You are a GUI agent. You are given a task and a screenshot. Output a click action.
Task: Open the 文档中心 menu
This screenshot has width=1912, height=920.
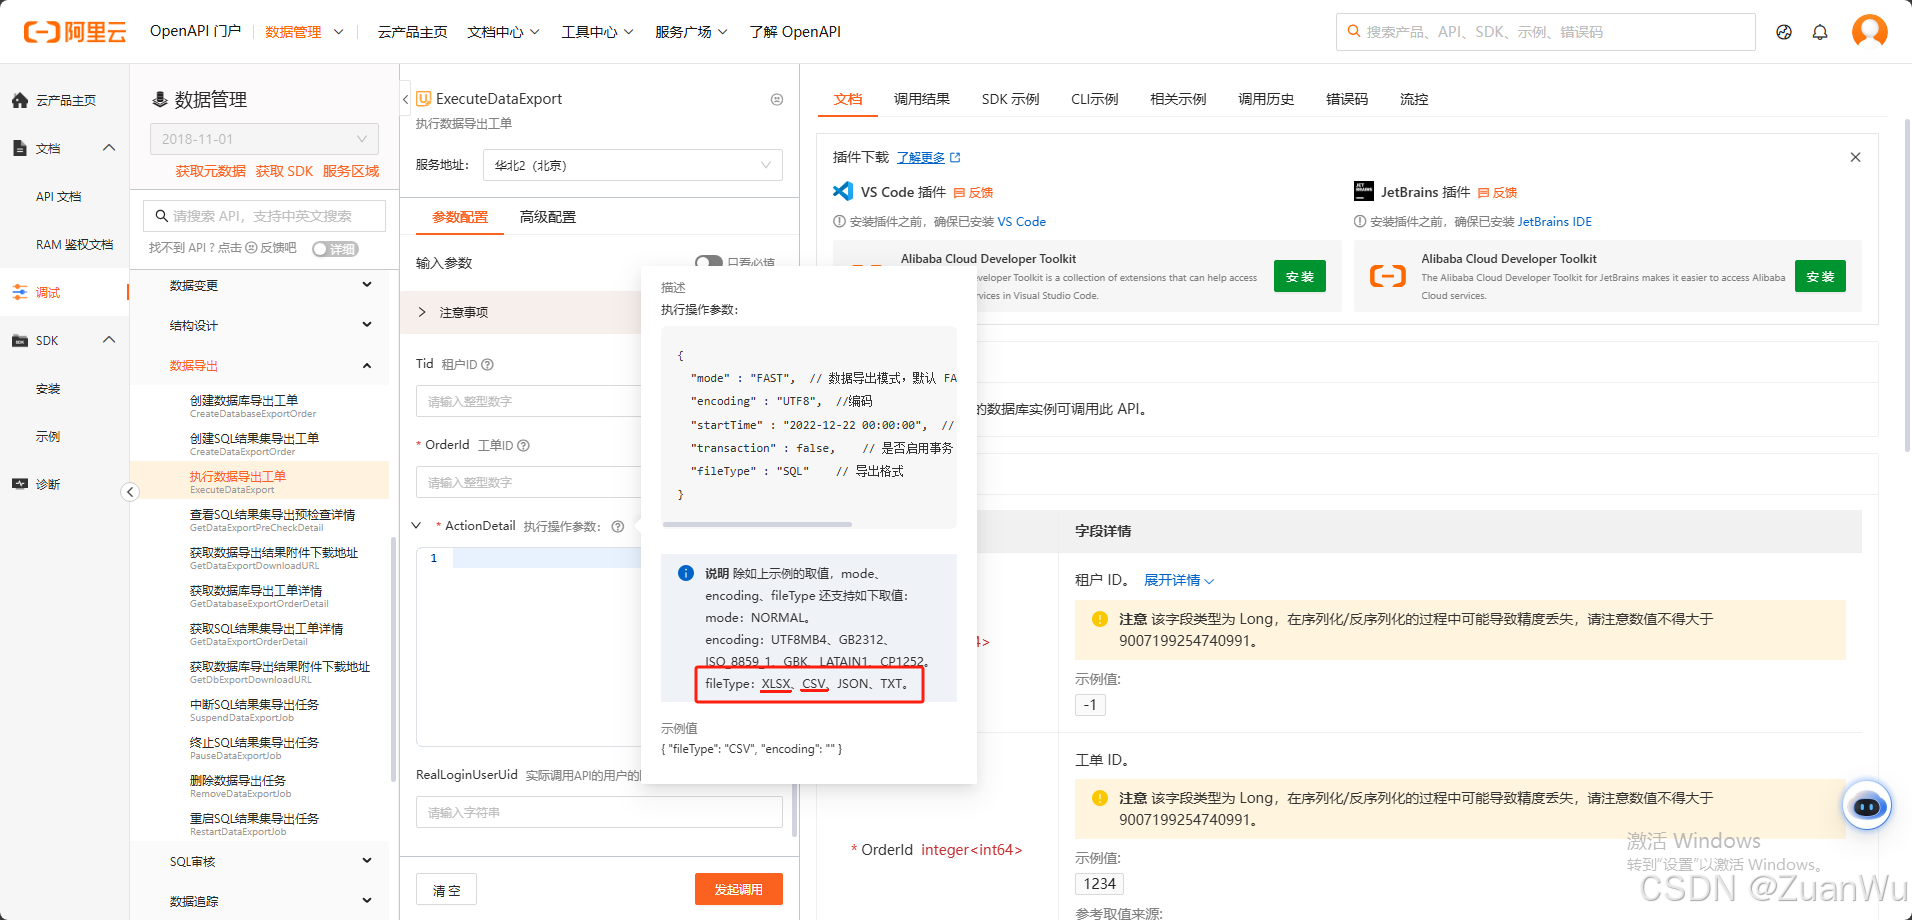[x=503, y=32]
